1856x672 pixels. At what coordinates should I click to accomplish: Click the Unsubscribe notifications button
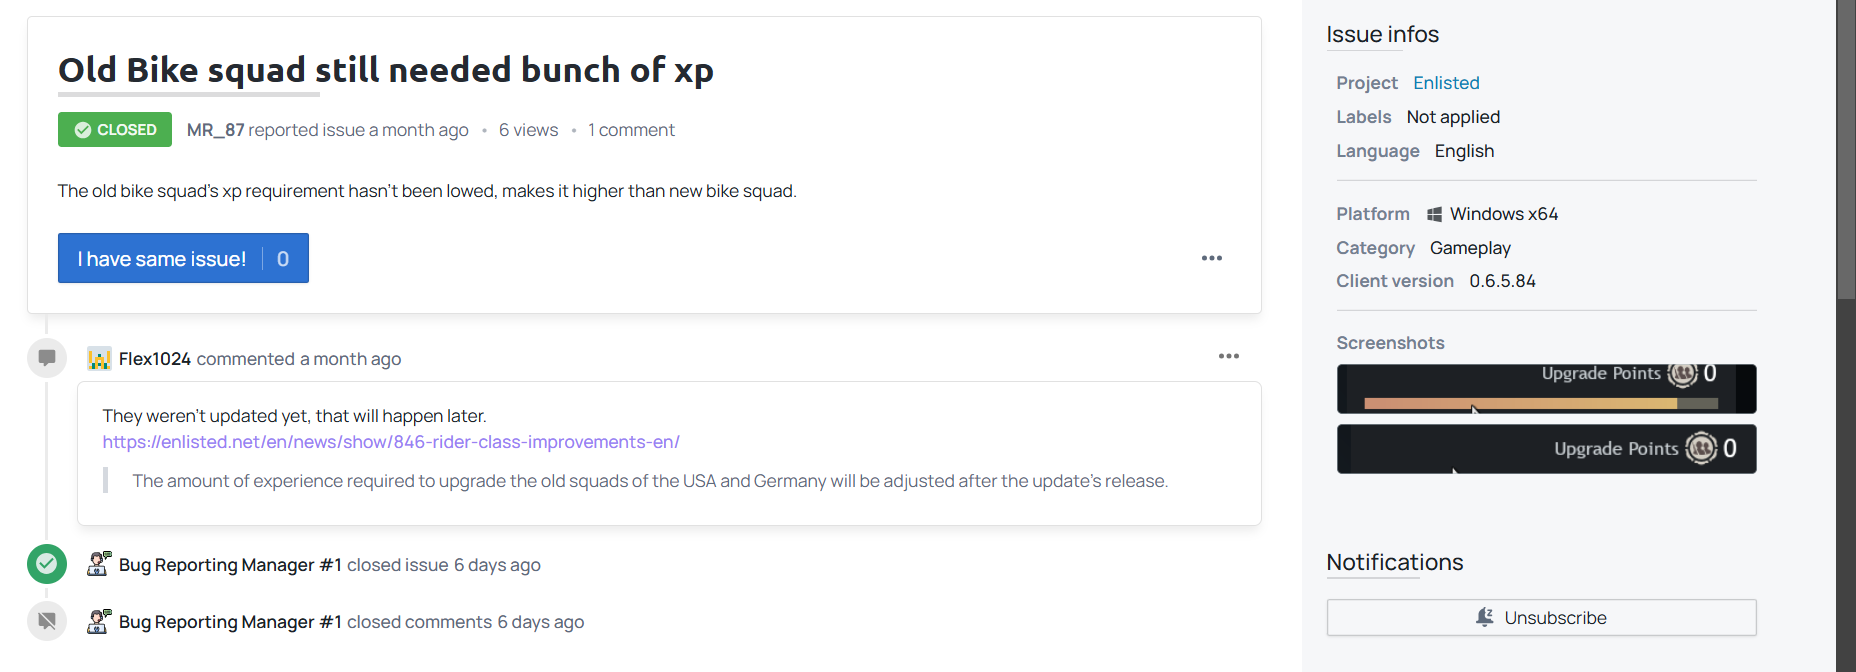pyautogui.click(x=1541, y=618)
